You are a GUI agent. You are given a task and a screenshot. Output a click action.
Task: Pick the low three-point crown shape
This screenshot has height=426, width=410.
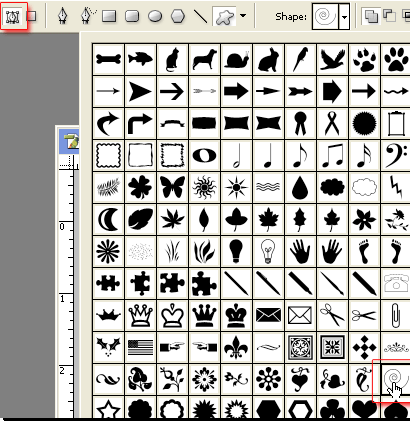[x=108, y=315]
